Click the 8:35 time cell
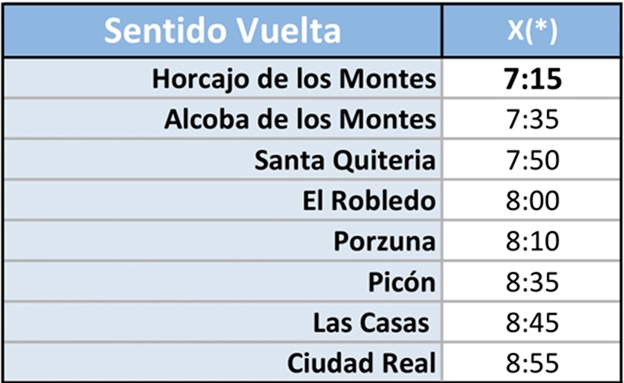624x383 pixels. 531,281
